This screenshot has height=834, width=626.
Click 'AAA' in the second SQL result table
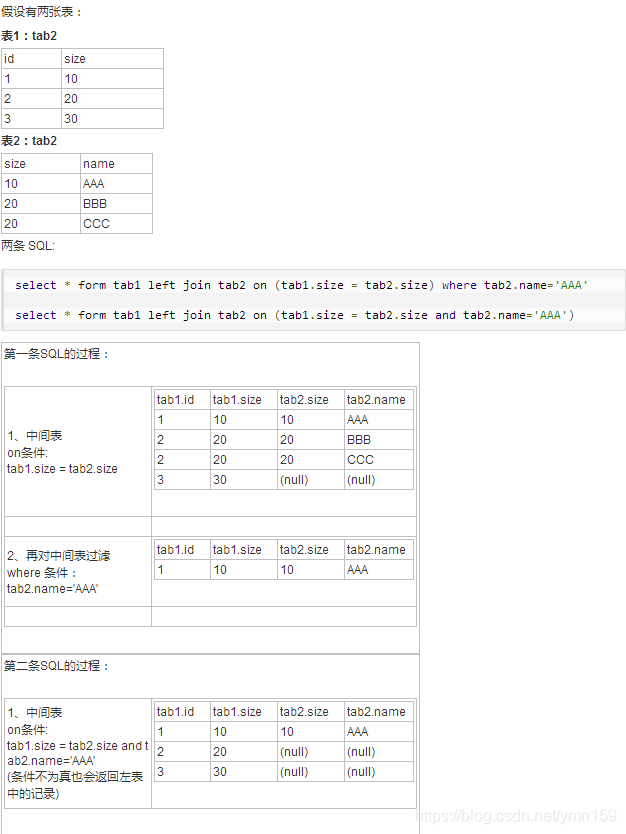click(379, 732)
